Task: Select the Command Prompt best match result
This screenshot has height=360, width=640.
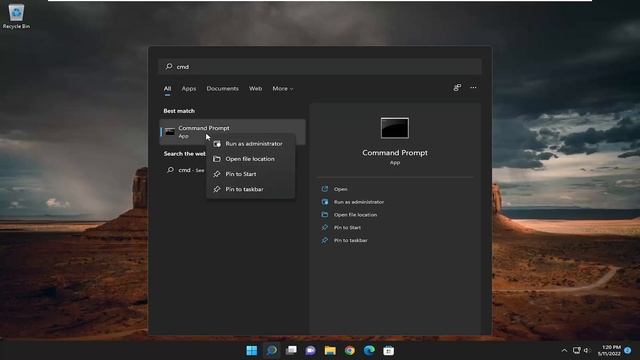Action: click(x=232, y=131)
